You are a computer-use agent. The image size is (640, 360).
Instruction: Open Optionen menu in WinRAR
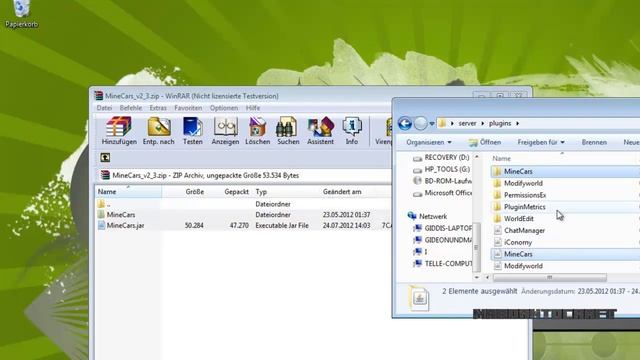pyautogui.click(x=224, y=108)
